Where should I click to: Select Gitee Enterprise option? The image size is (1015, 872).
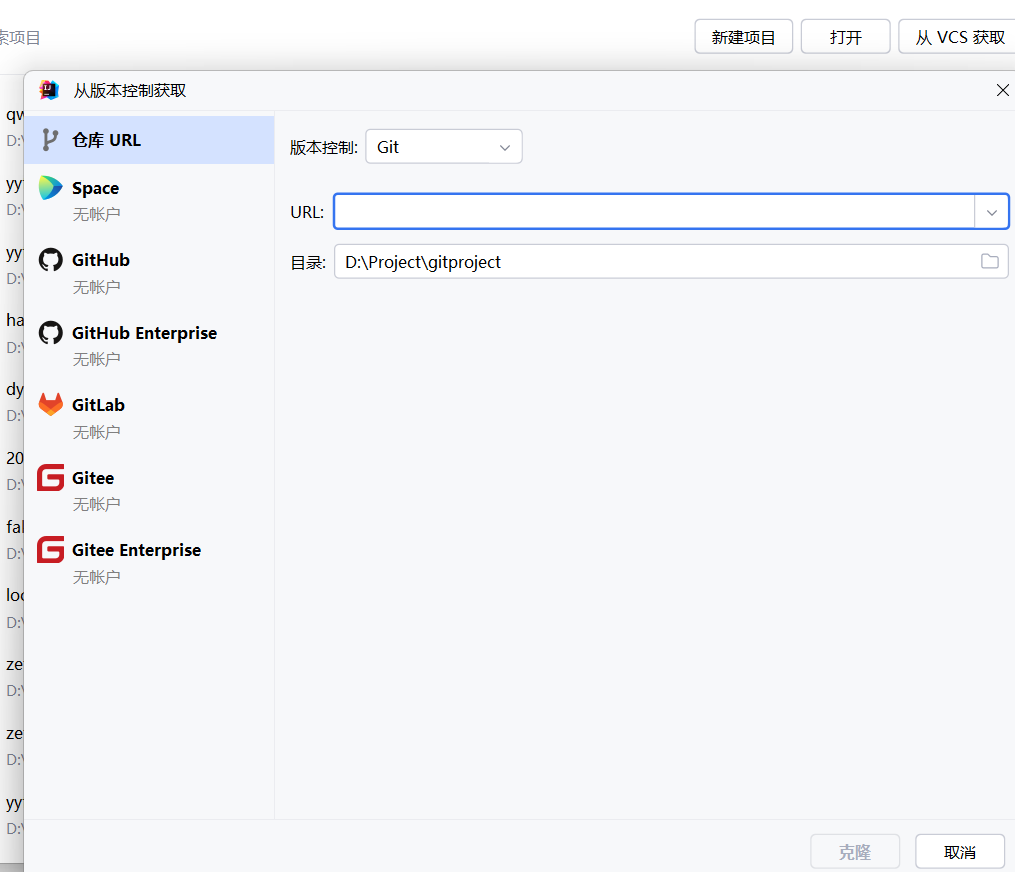(149, 563)
